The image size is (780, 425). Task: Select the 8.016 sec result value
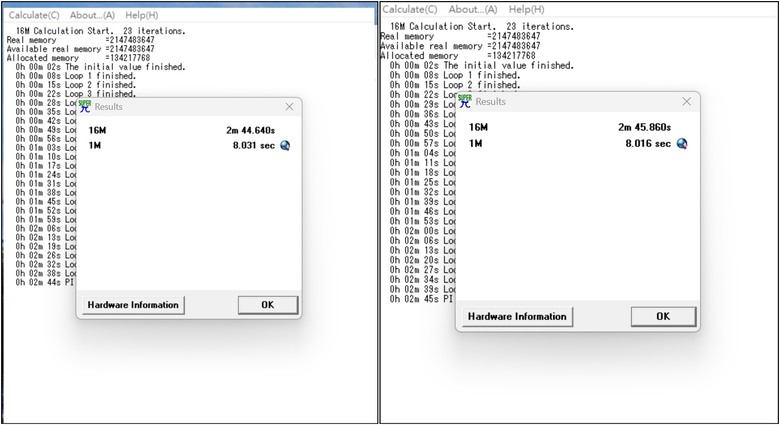[x=648, y=144]
